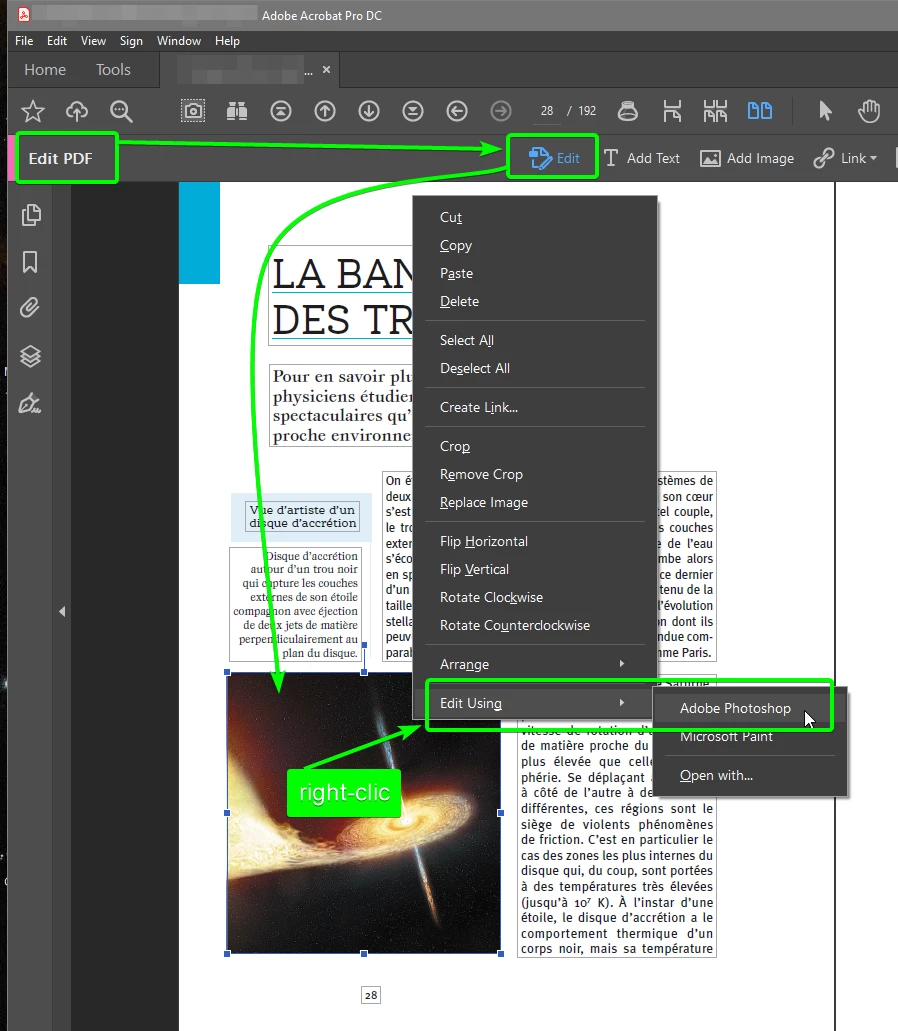Screen dimensions: 898x1031
Task: Open the attachments paperclip panel
Action: click(x=30, y=308)
